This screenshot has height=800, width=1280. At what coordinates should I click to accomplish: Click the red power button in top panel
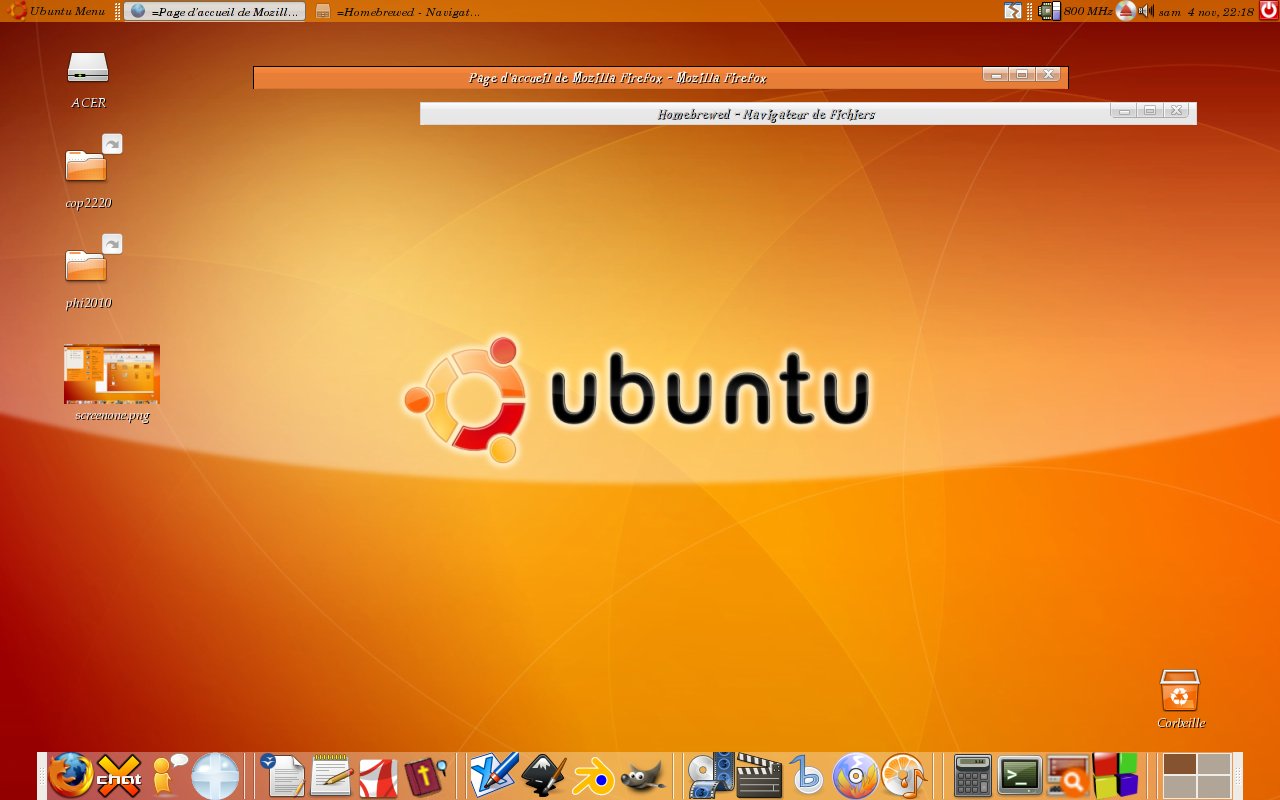click(x=1269, y=11)
